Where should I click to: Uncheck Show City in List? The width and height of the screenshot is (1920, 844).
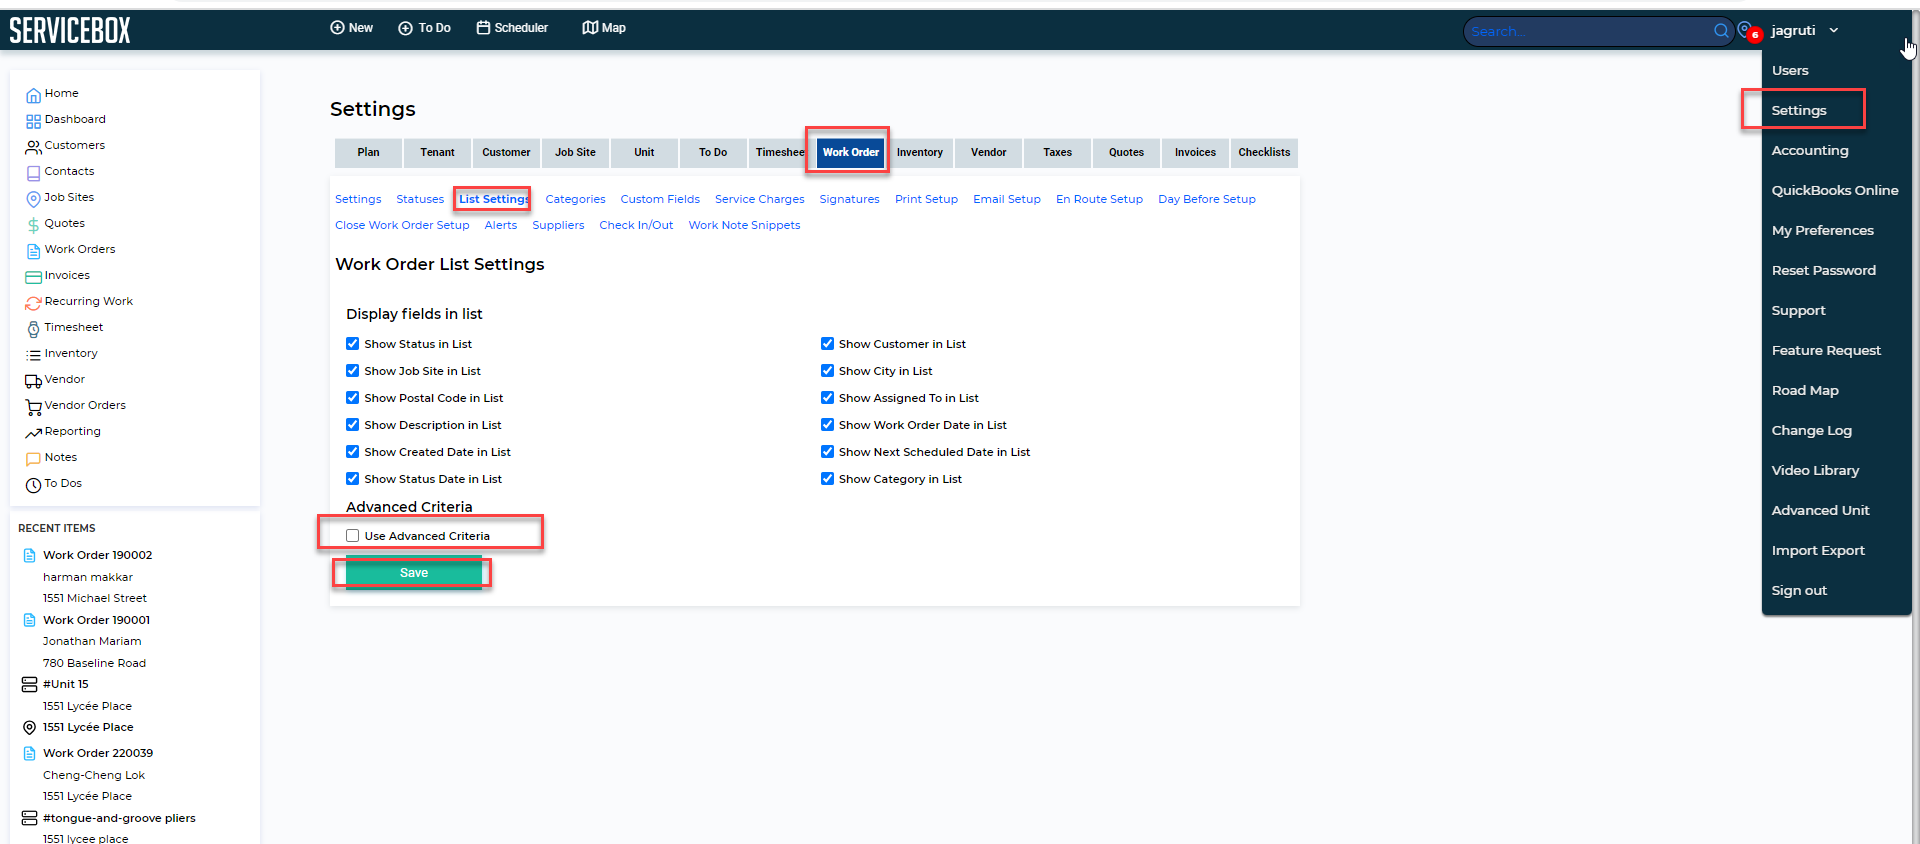[827, 371]
